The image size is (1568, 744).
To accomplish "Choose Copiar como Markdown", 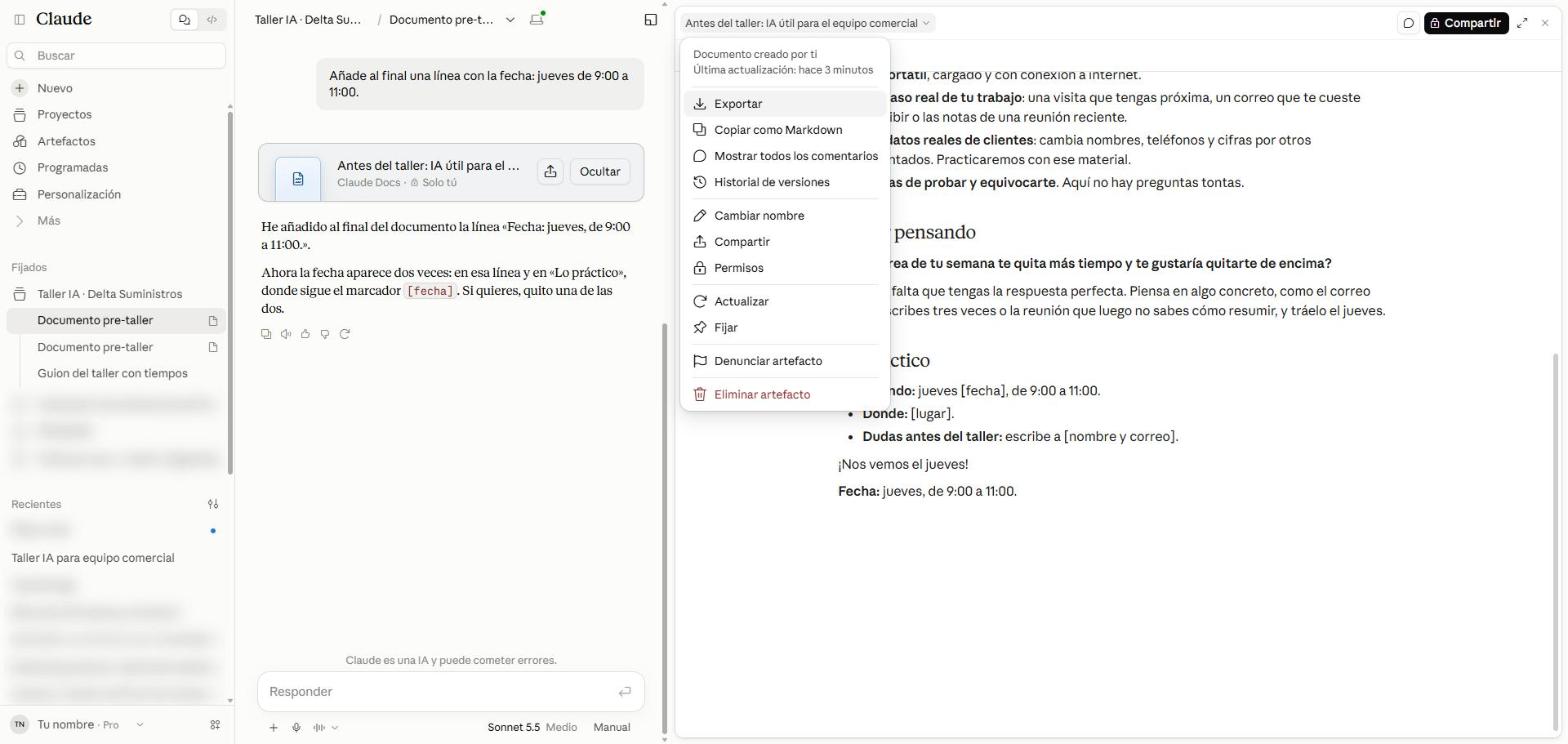I will click(x=785, y=130).
